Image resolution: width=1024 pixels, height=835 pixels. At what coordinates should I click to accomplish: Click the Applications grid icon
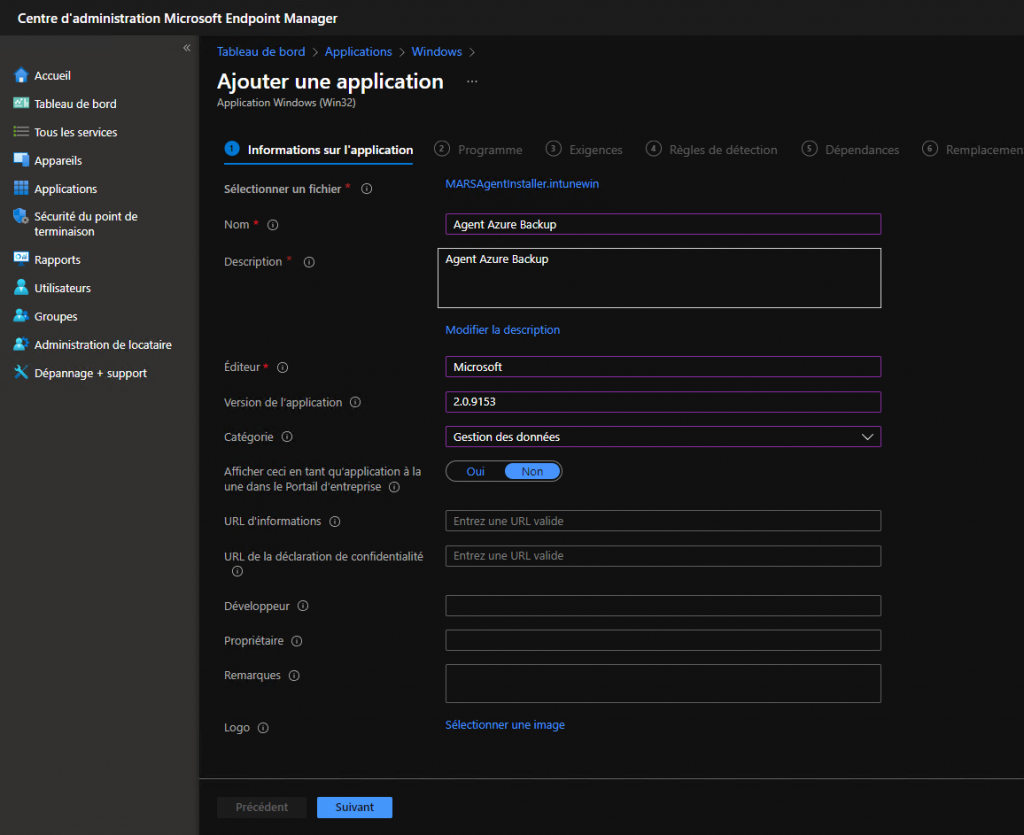click(x=21, y=189)
